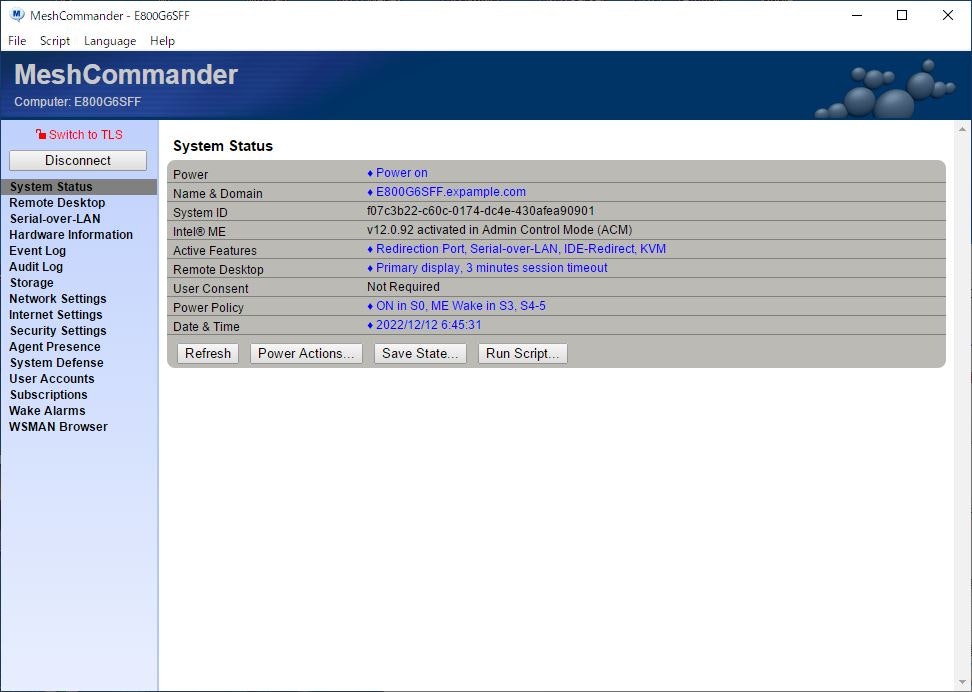Go to Agent Presence

[x=55, y=347]
